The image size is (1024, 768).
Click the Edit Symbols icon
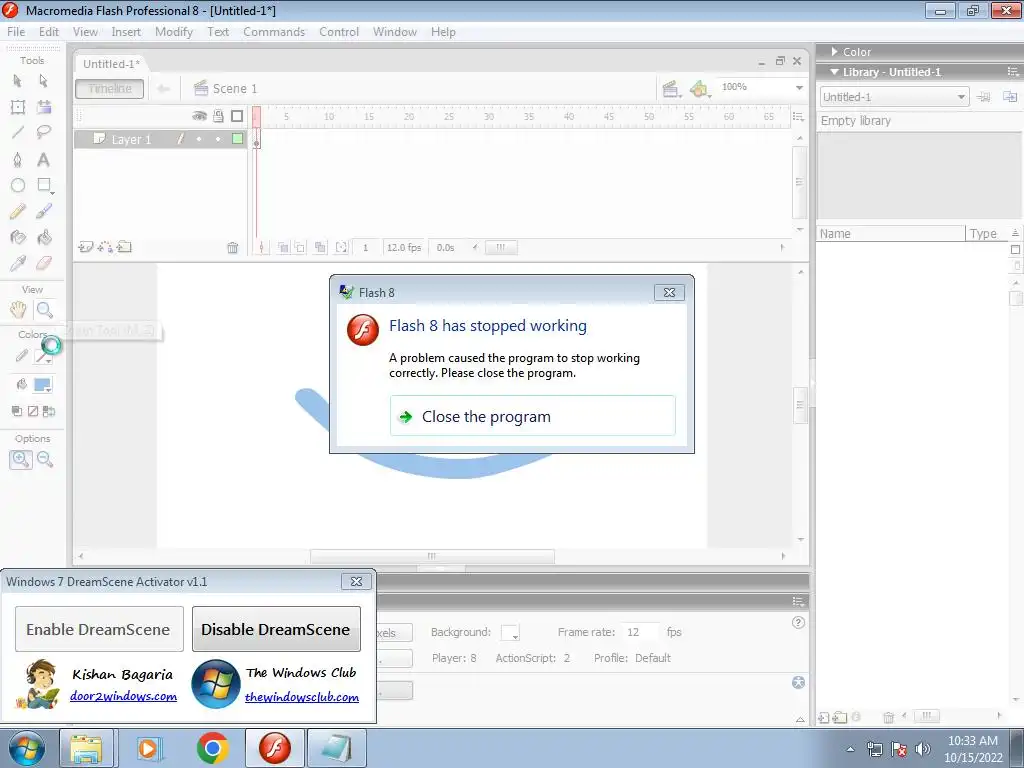coord(699,88)
